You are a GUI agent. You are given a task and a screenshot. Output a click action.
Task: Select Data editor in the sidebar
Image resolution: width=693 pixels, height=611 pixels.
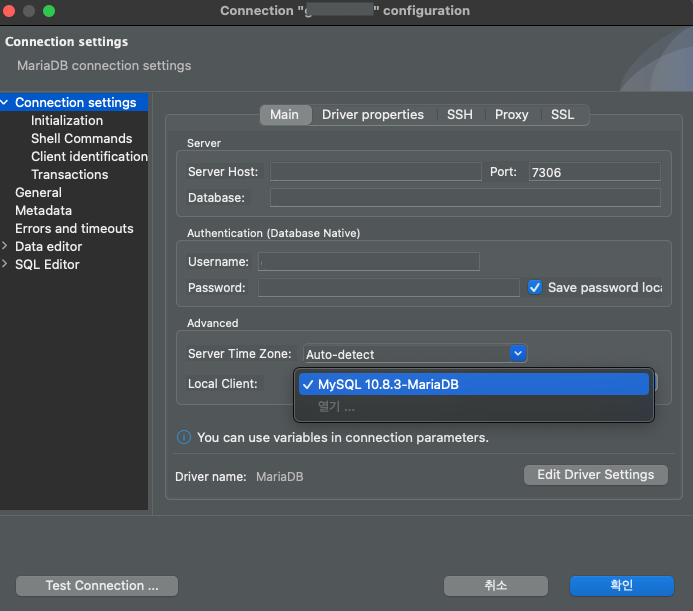click(x=49, y=246)
